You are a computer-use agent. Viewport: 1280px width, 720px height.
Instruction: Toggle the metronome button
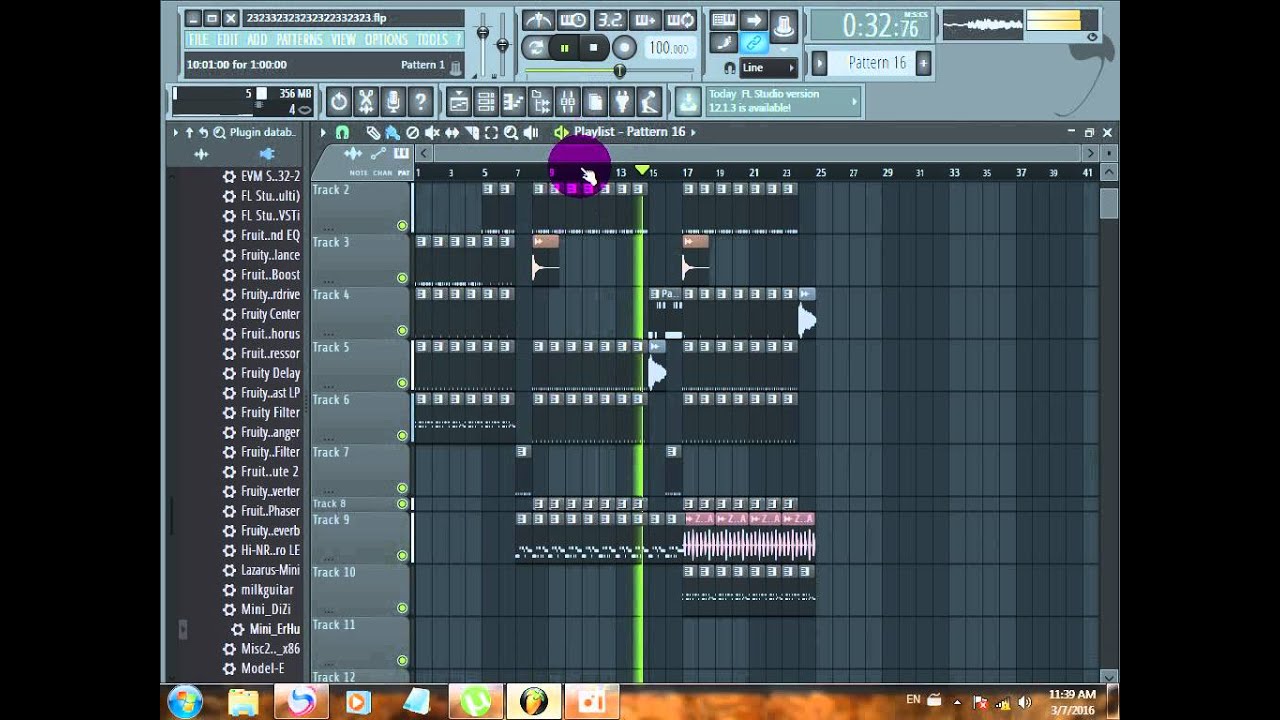(538, 20)
